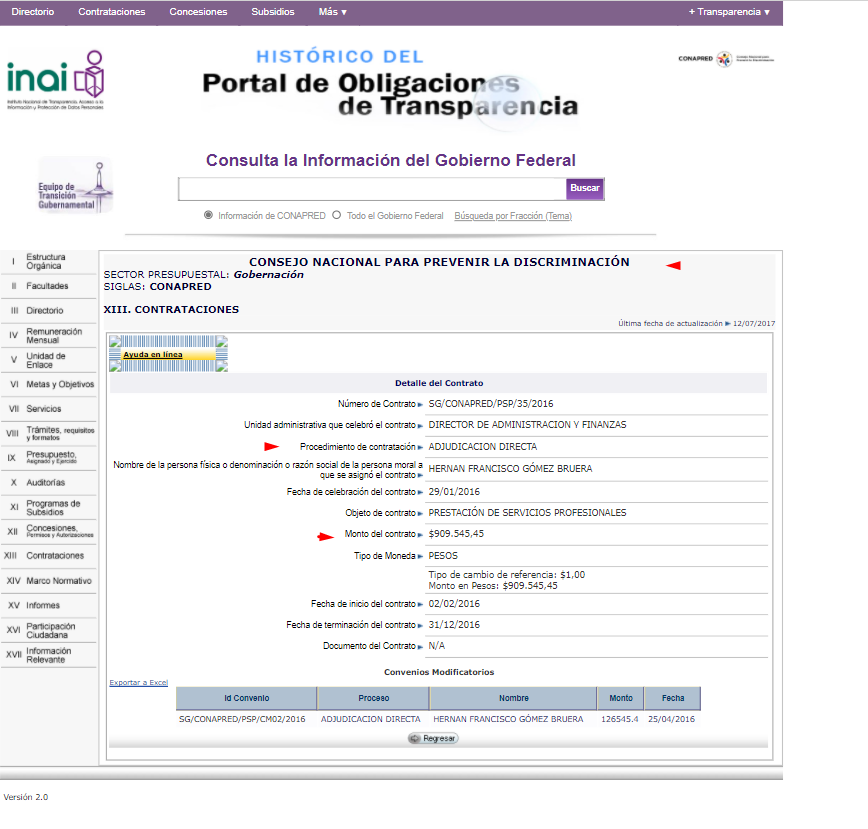This screenshot has height=829, width=868.
Task: Open Presupuesto Asignado y Ejercido item
Action: (x=49, y=458)
